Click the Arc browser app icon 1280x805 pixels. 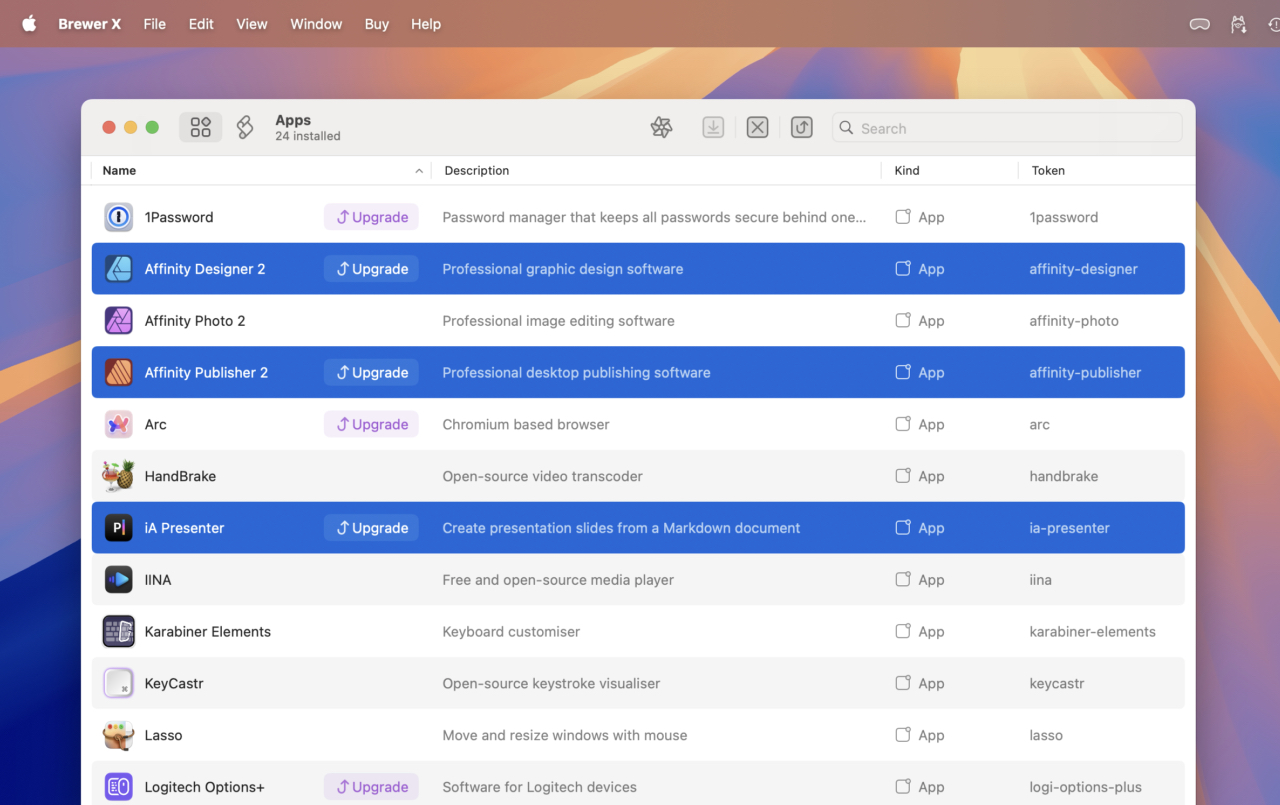(119, 424)
